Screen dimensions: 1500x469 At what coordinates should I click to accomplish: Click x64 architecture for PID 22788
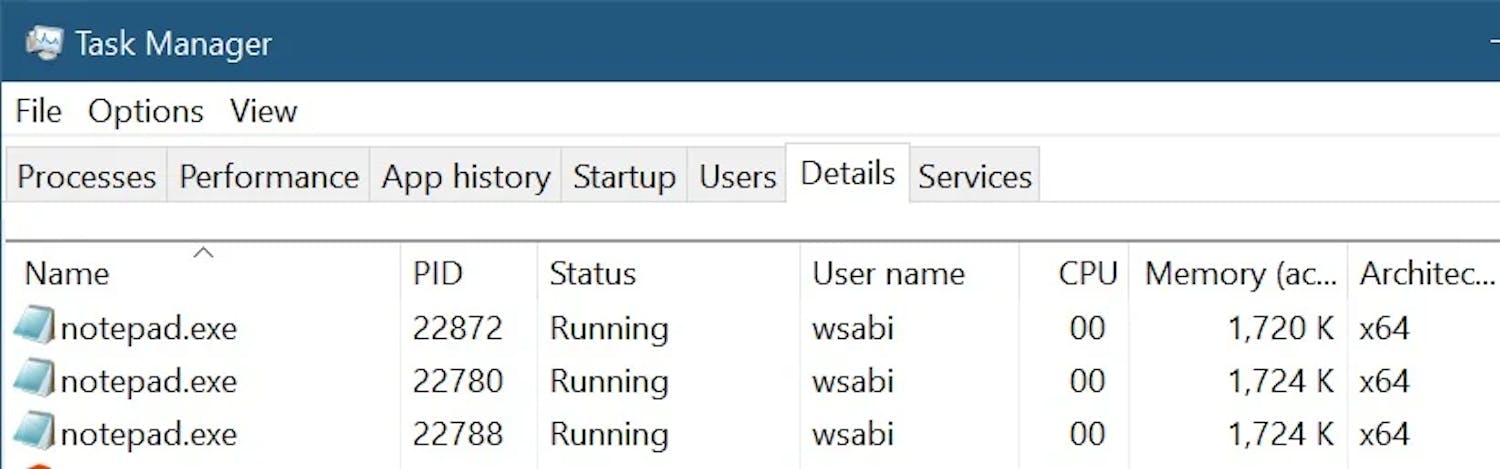[x=1385, y=434]
